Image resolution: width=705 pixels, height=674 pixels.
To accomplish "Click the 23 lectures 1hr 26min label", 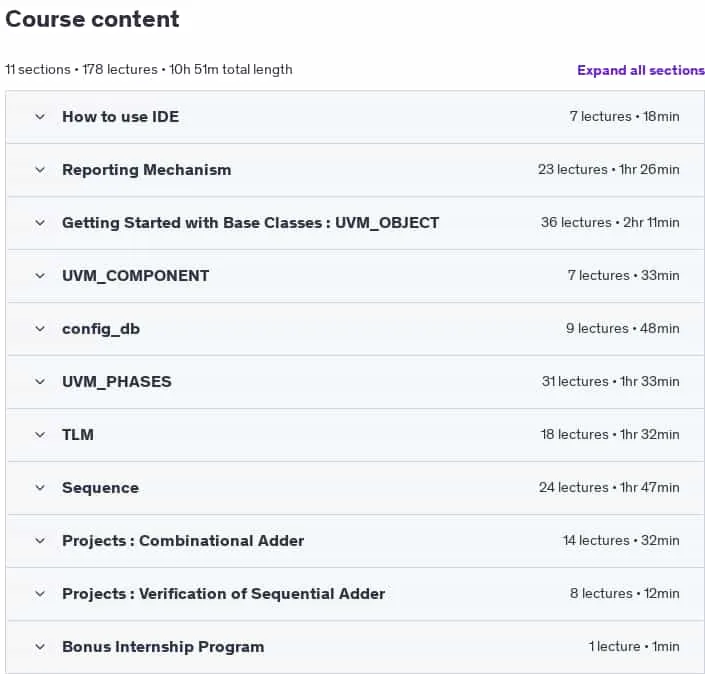I will (x=609, y=170).
